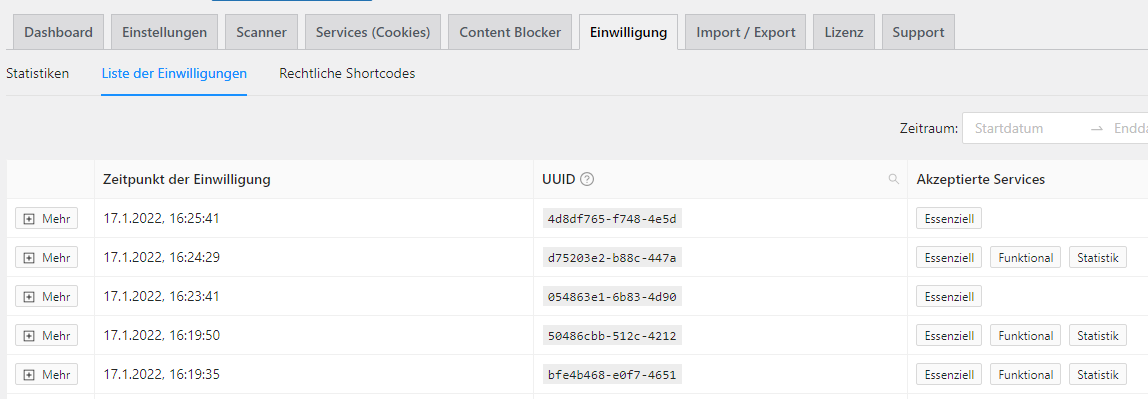
Task: Switch to the Services (Cookies) tab
Action: pyautogui.click(x=373, y=32)
